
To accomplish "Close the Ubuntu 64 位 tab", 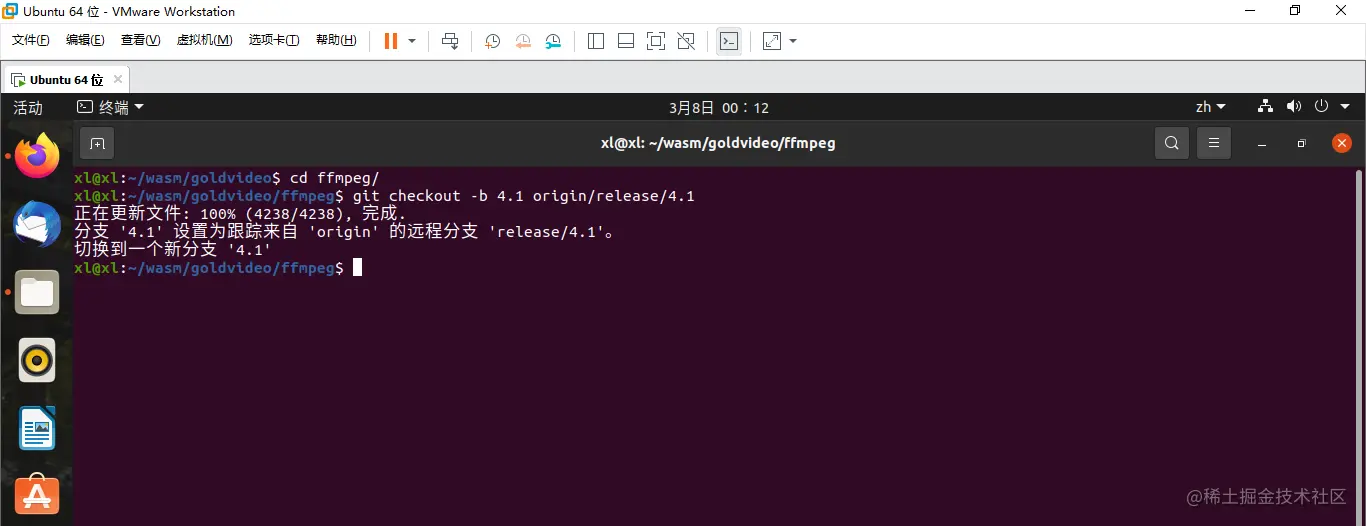I will pyautogui.click(x=118, y=79).
